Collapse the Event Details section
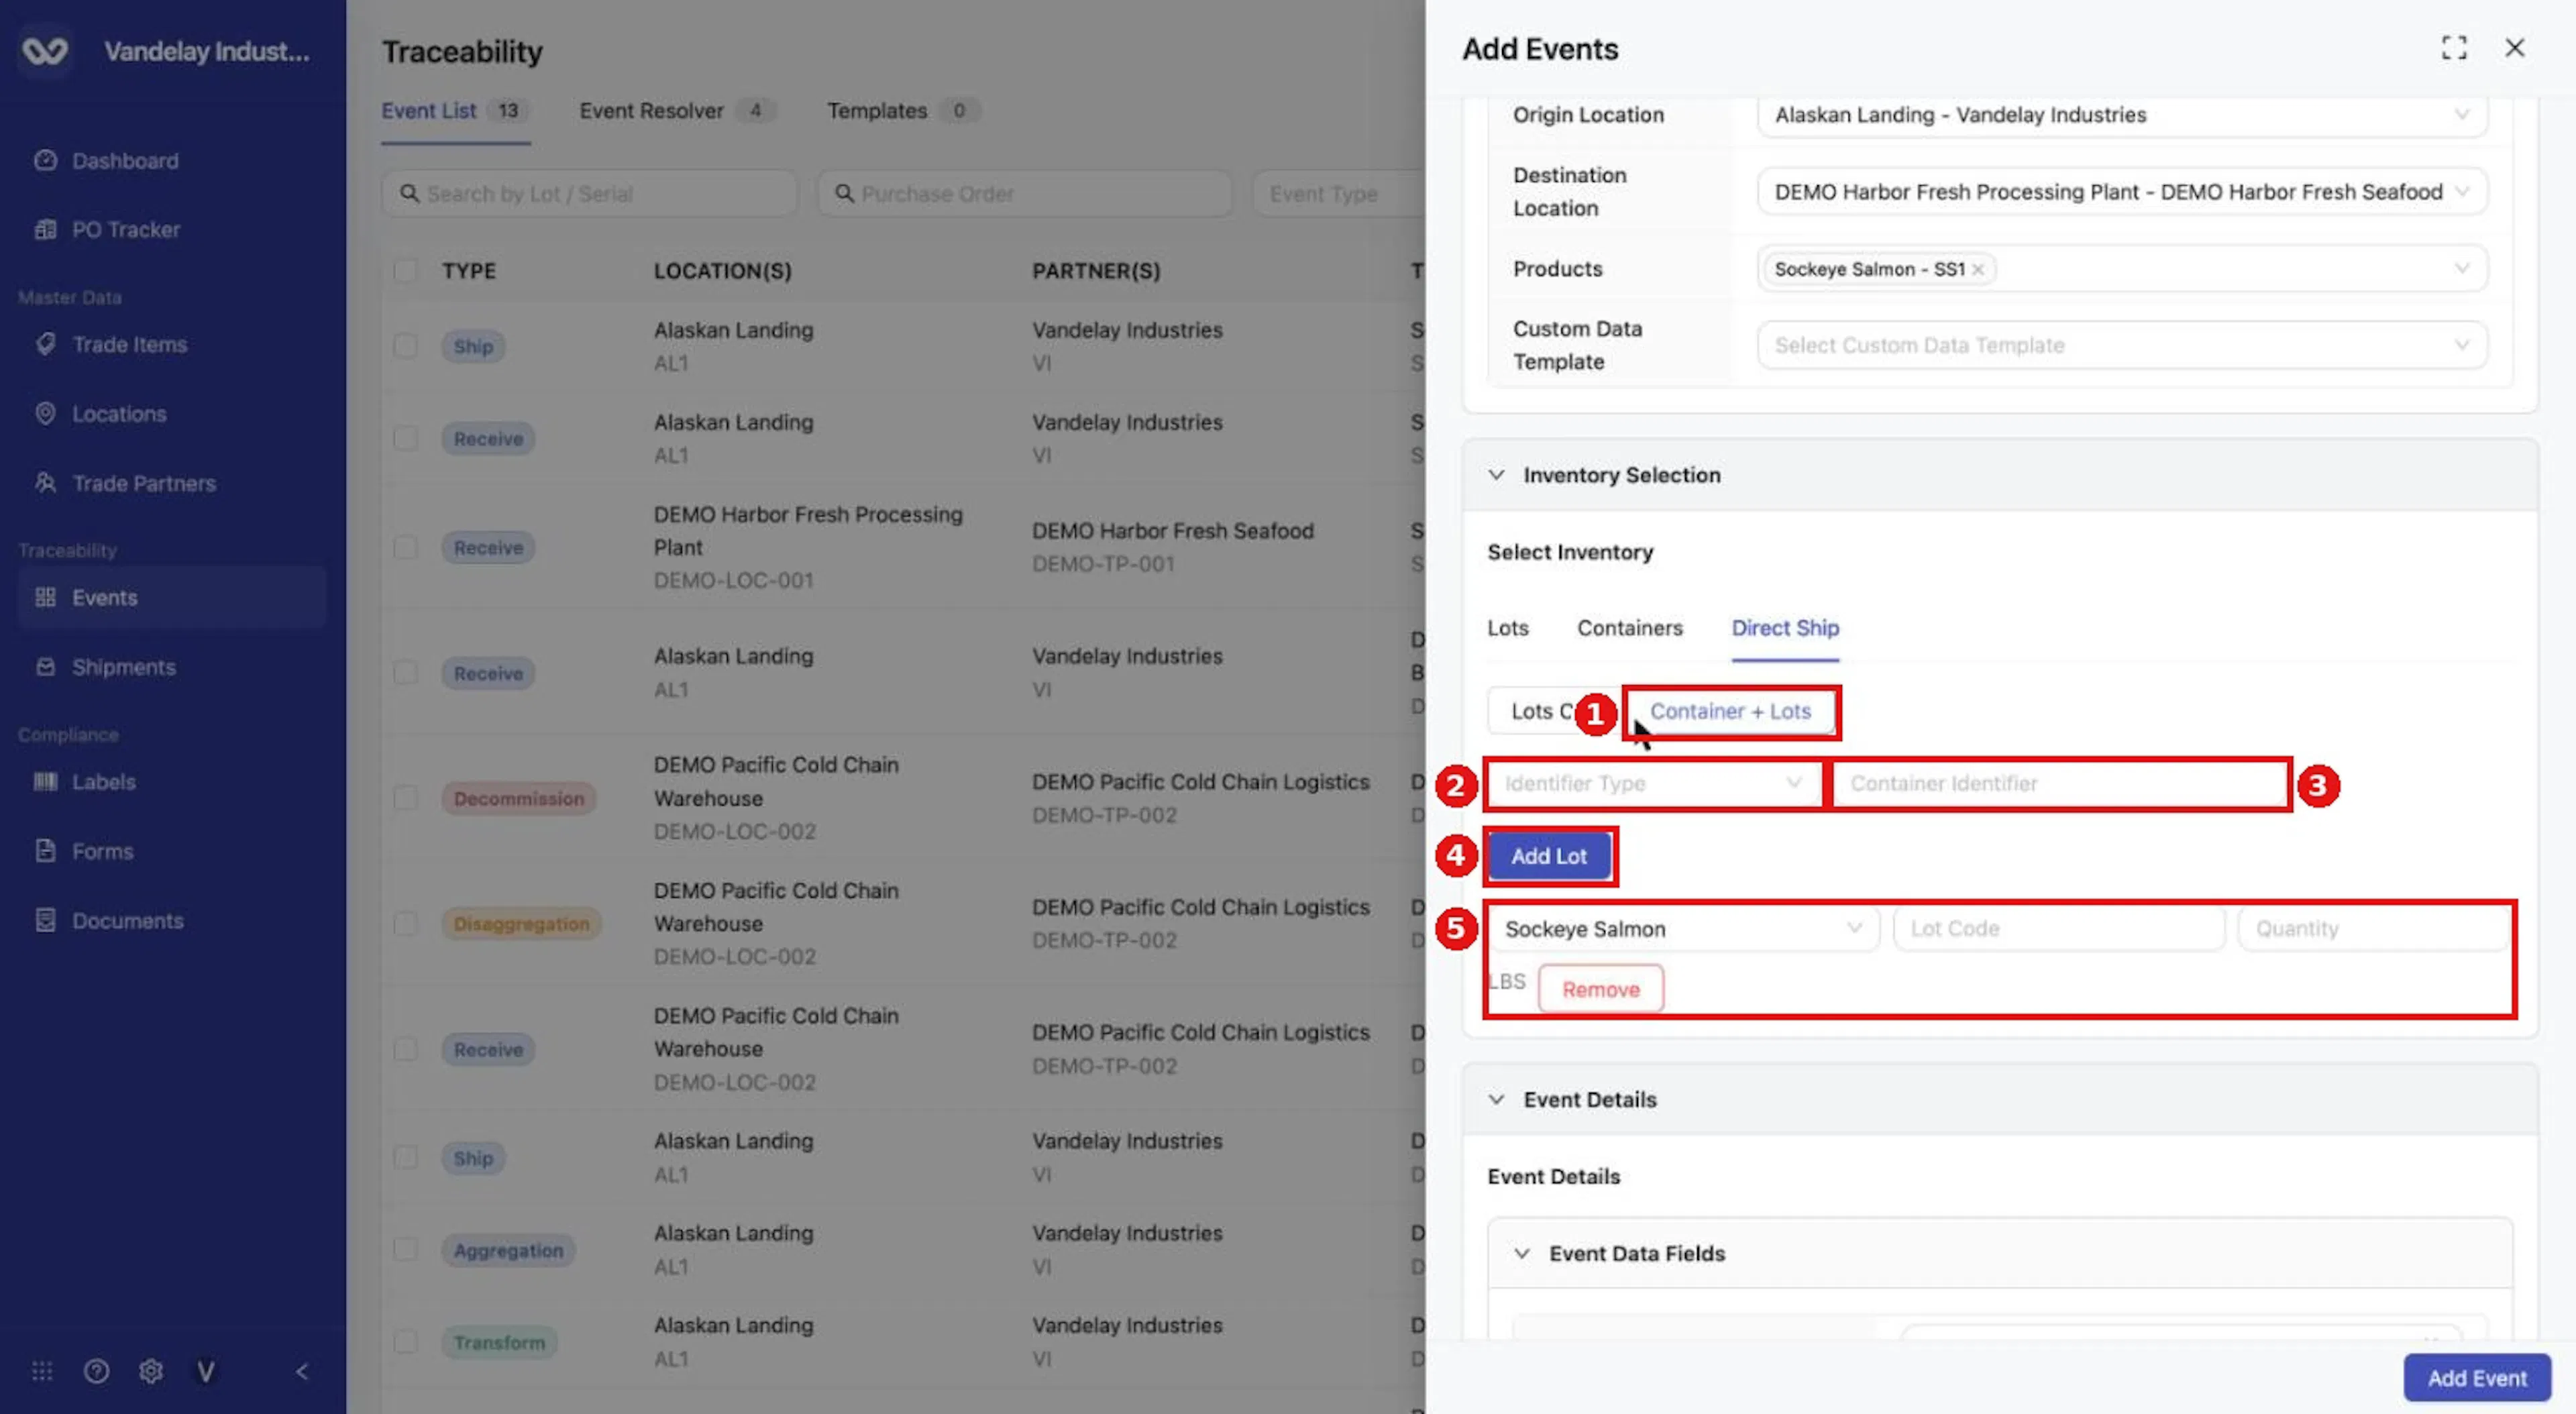This screenshot has height=1414, width=2576. (x=1496, y=1099)
